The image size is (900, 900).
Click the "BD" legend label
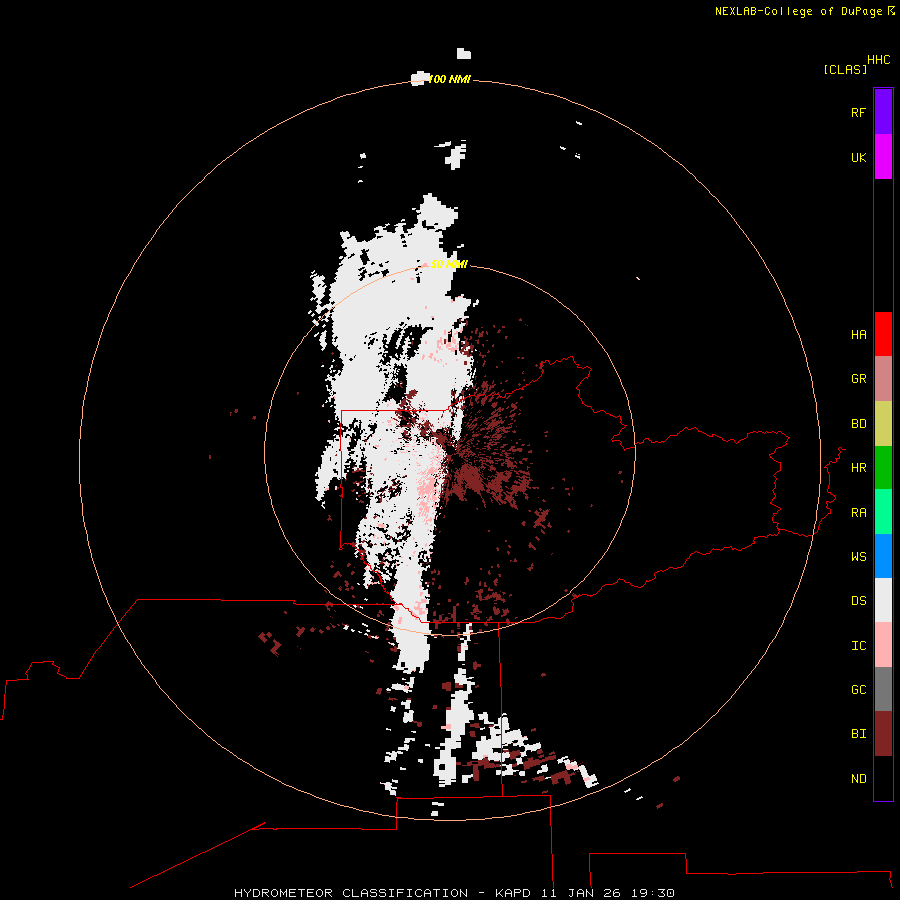click(x=858, y=424)
